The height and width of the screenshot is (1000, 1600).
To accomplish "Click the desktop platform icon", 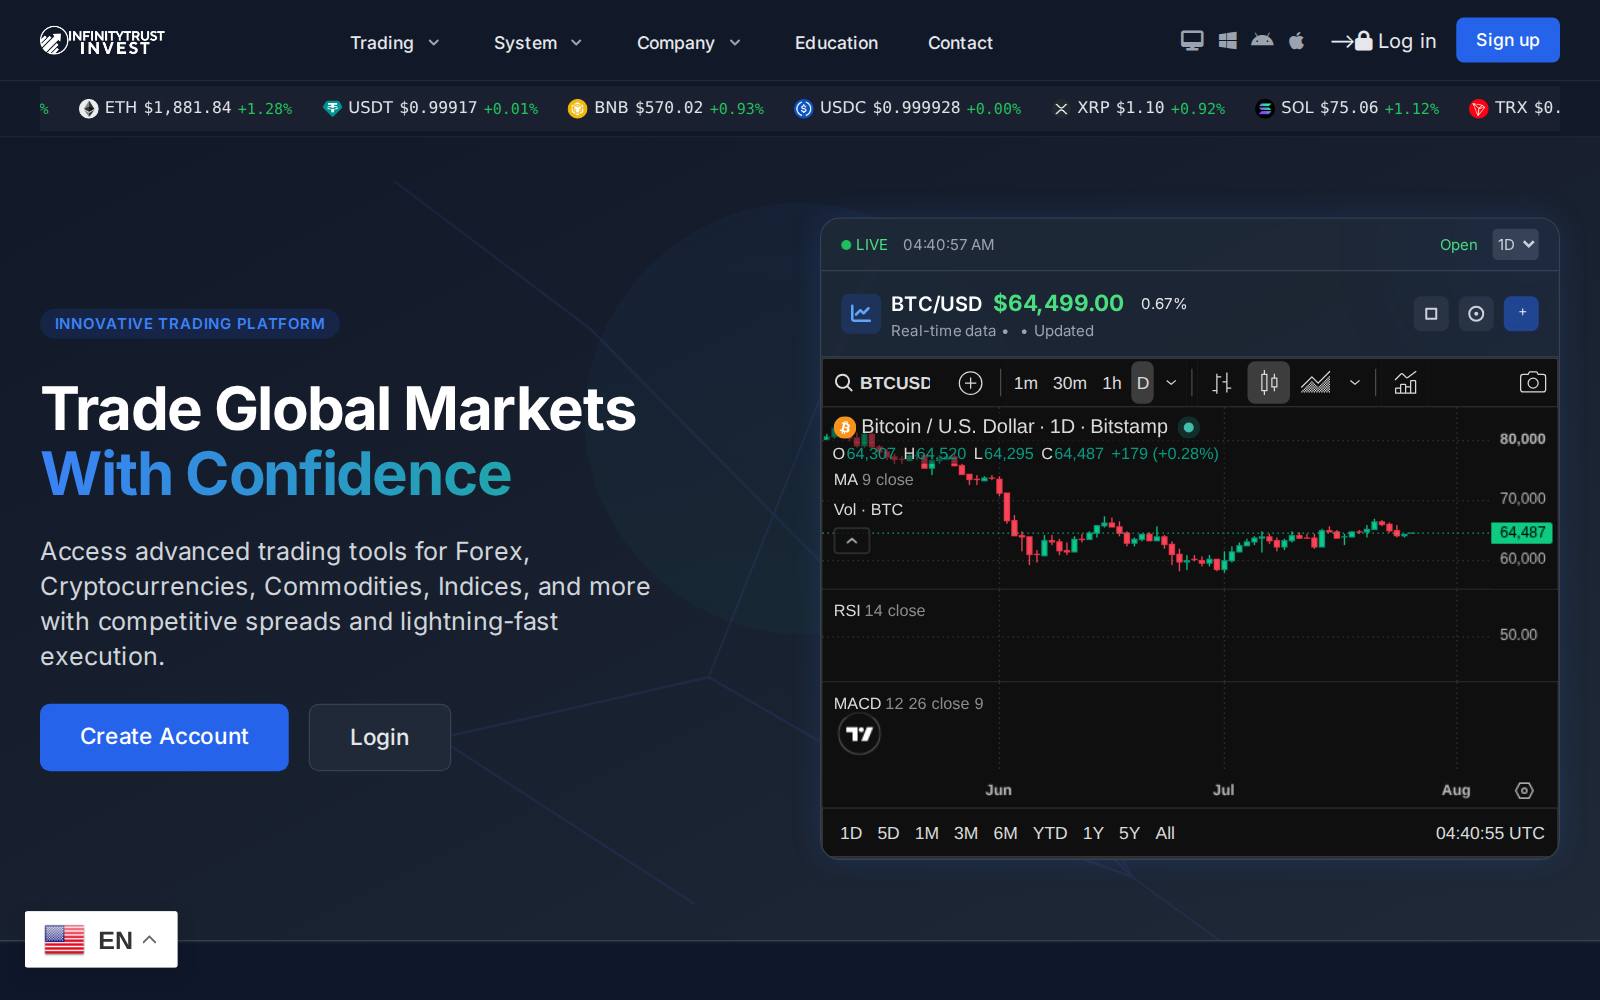I will (1192, 41).
